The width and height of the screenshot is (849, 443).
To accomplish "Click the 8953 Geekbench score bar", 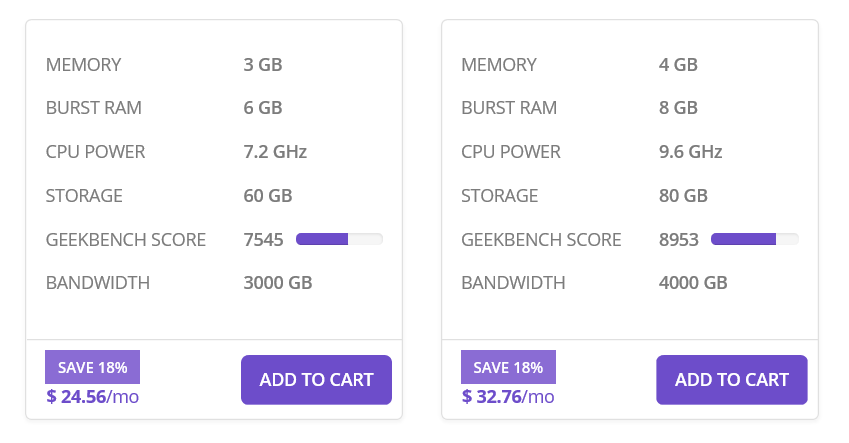I will click(x=755, y=239).
